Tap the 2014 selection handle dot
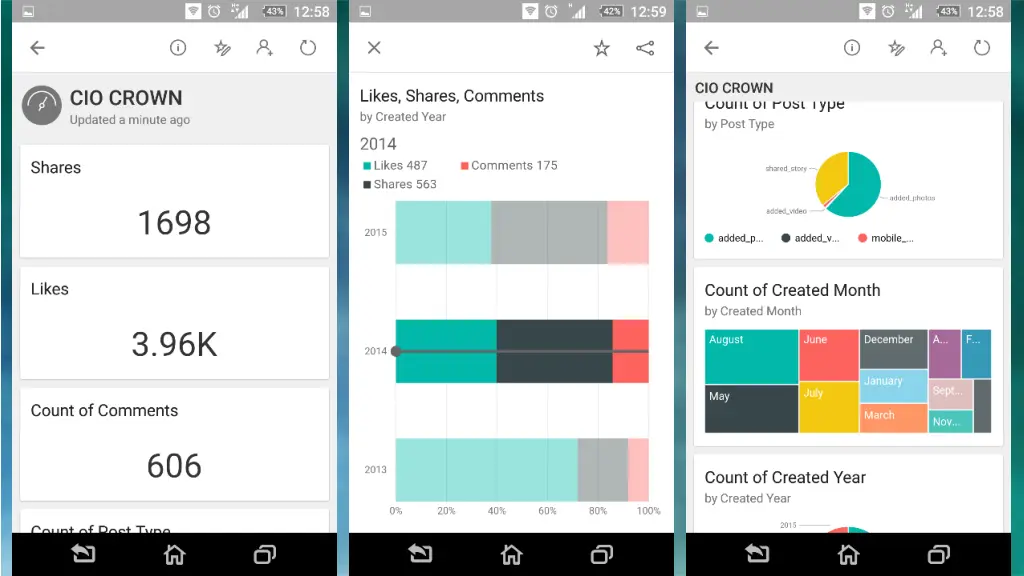The height and width of the screenshot is (576, 1024). [x=396, y=351]
